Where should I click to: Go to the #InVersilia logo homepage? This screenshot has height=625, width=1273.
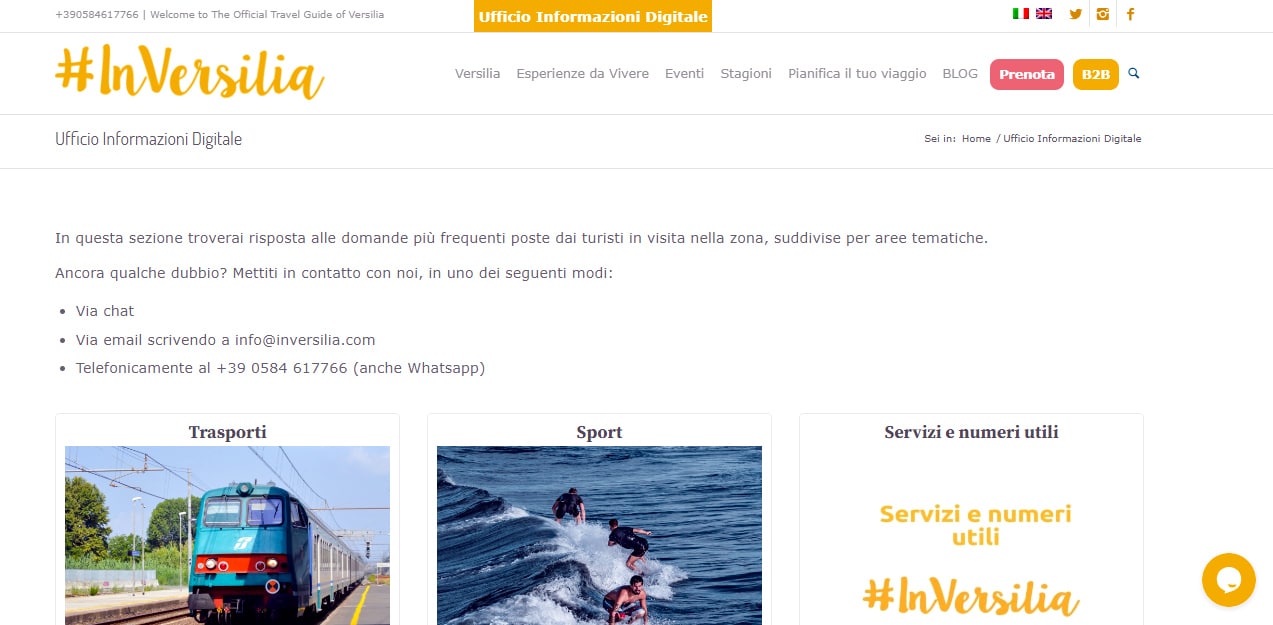[190, 72]
